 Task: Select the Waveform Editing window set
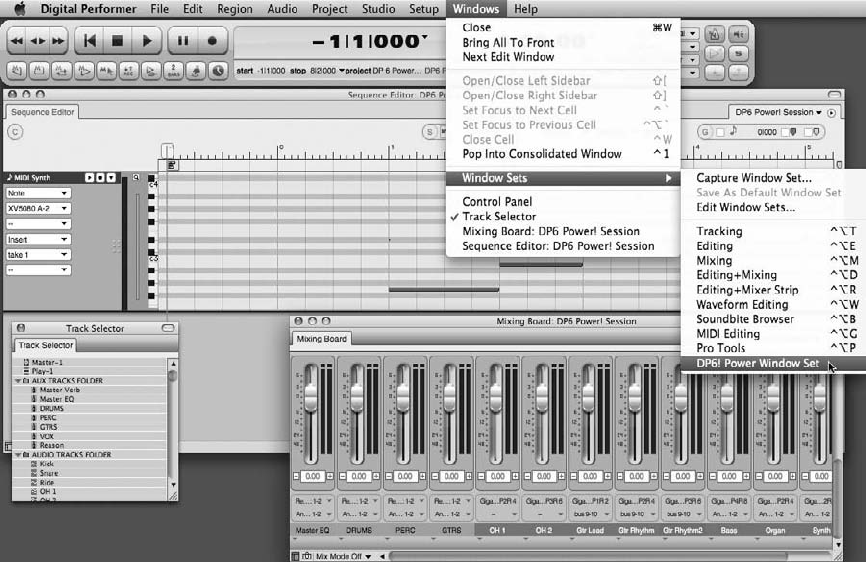(773, 305)
